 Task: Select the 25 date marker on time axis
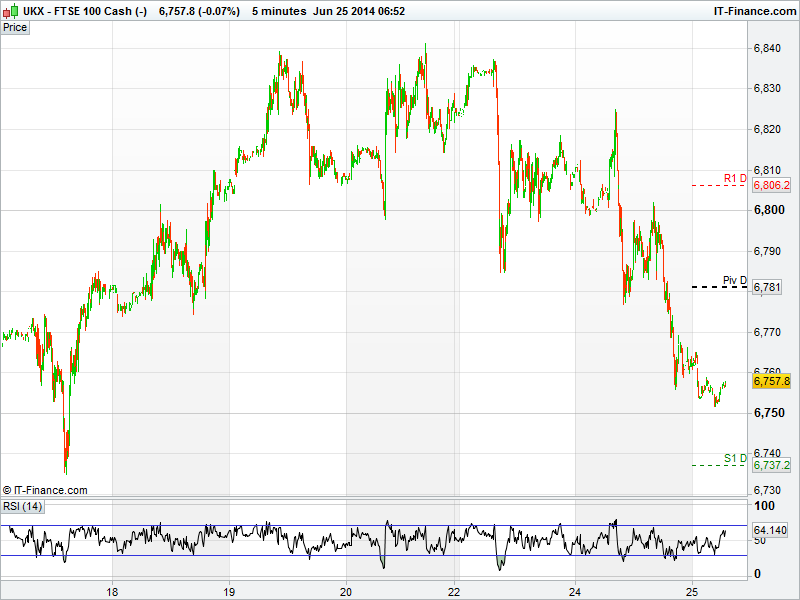(x=692, y=590)
